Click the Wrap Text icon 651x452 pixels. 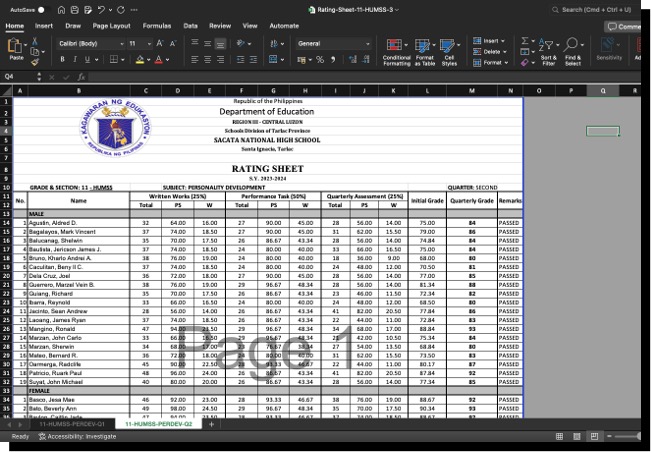pos(274,44)
